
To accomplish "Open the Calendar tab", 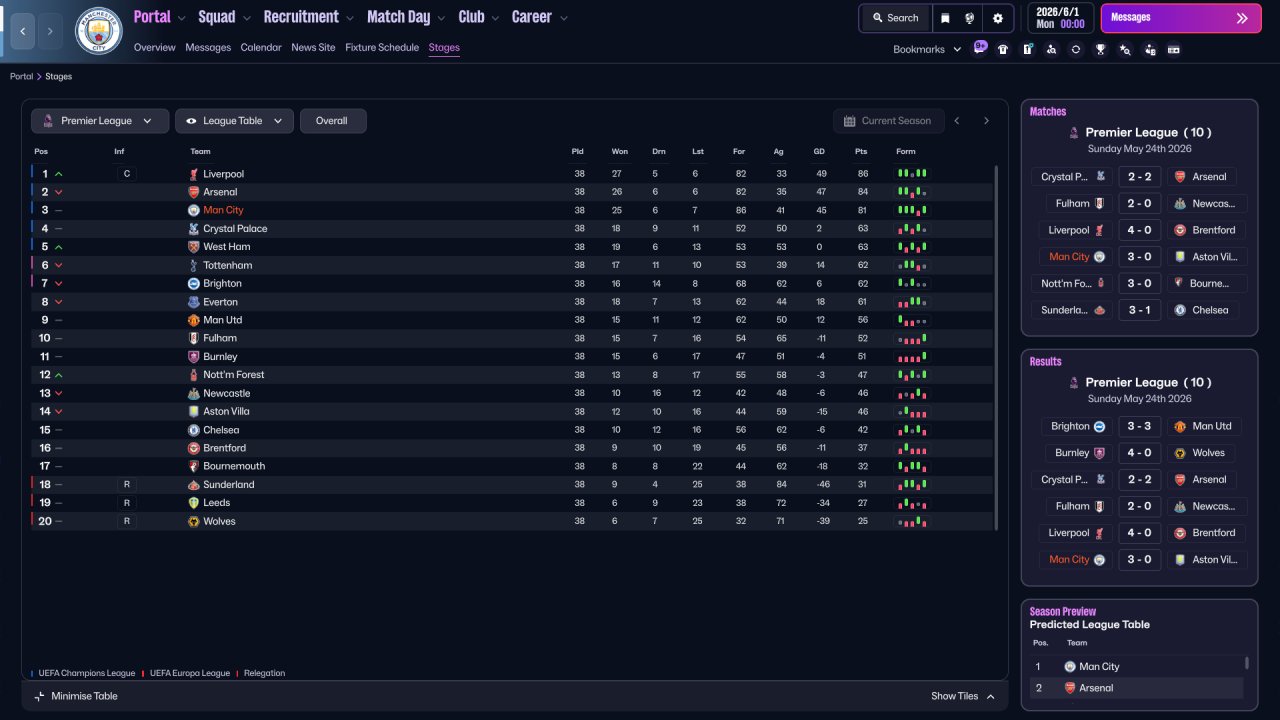I will coord(261,47).
